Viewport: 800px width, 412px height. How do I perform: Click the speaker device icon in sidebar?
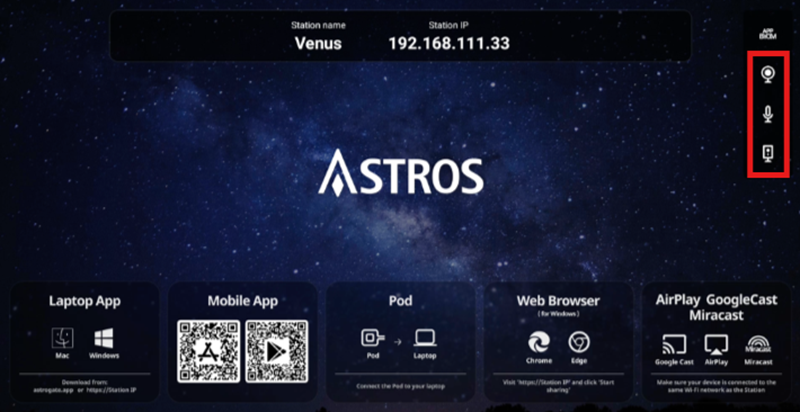click(767, 152)
